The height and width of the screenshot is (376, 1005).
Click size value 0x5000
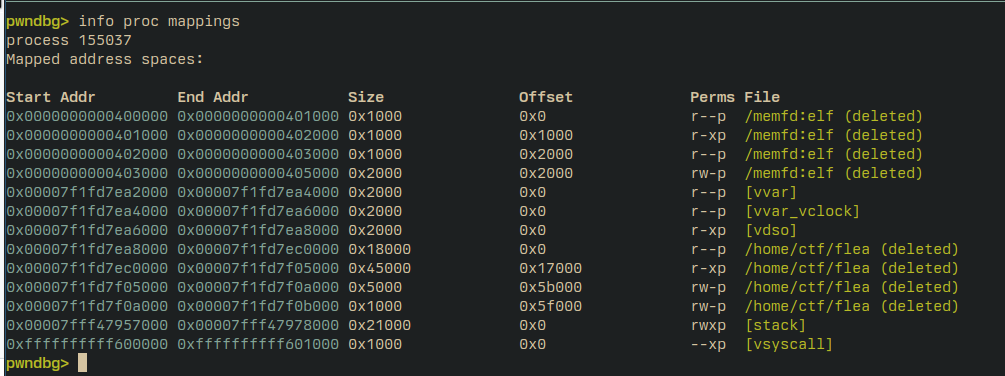tap(375, 288)
